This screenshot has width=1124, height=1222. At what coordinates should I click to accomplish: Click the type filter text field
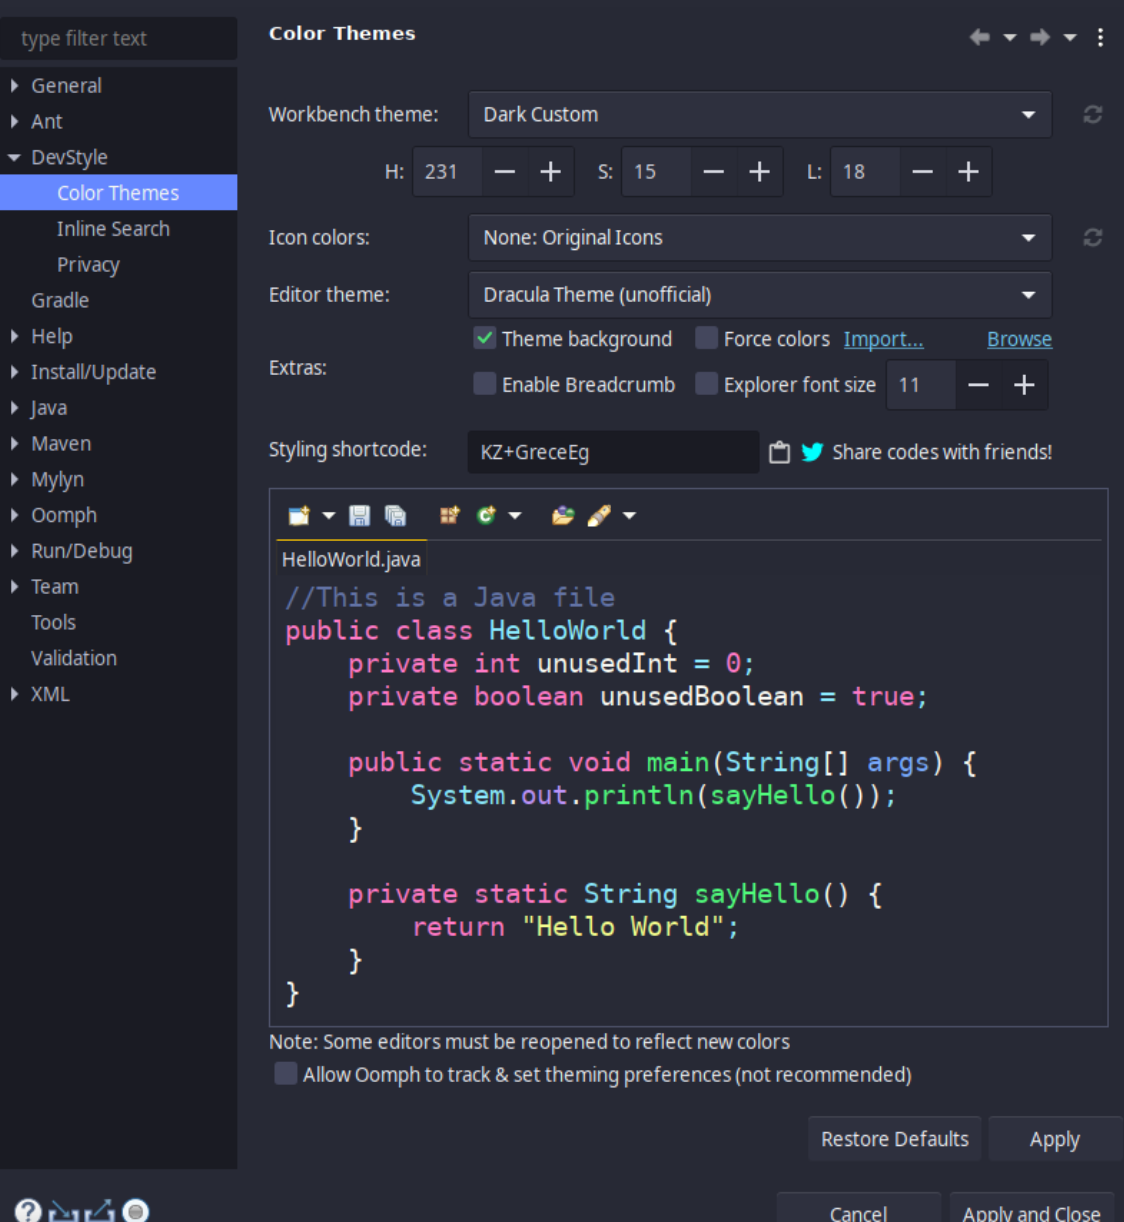coord(119,39)
